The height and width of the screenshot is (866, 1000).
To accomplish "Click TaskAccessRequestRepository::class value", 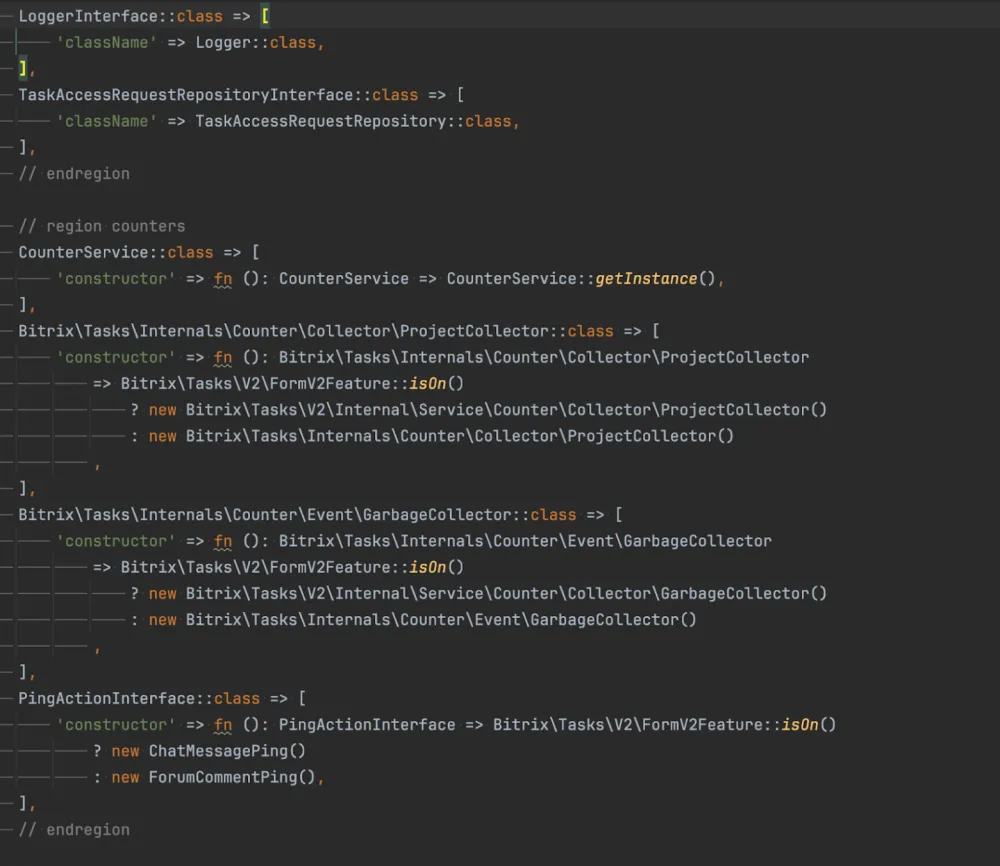I will (x=352, y=121).
